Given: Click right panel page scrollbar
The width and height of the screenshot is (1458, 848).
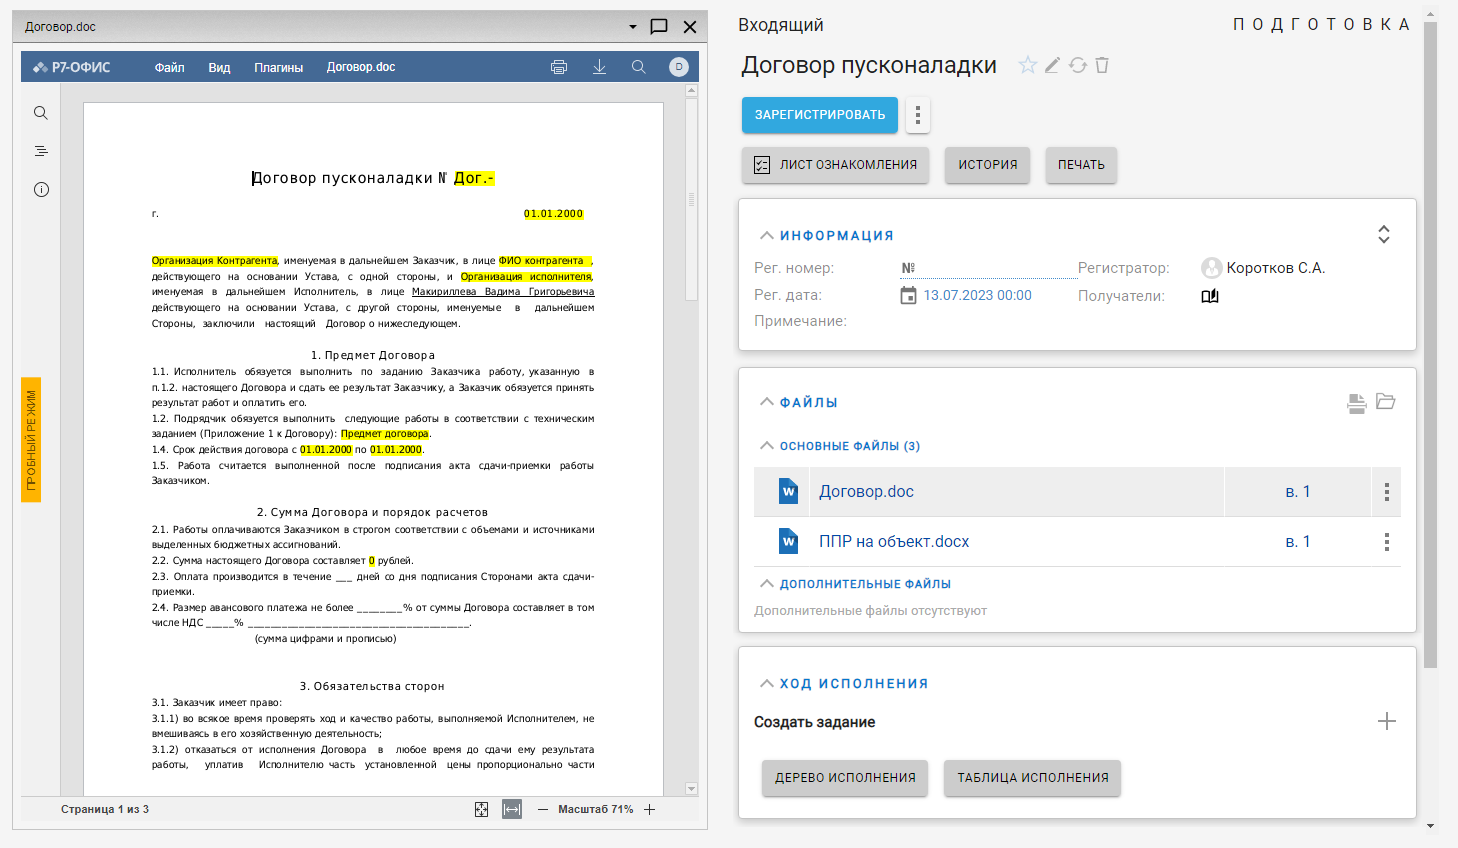Looking at the screenshot, I should point(1430,345).
